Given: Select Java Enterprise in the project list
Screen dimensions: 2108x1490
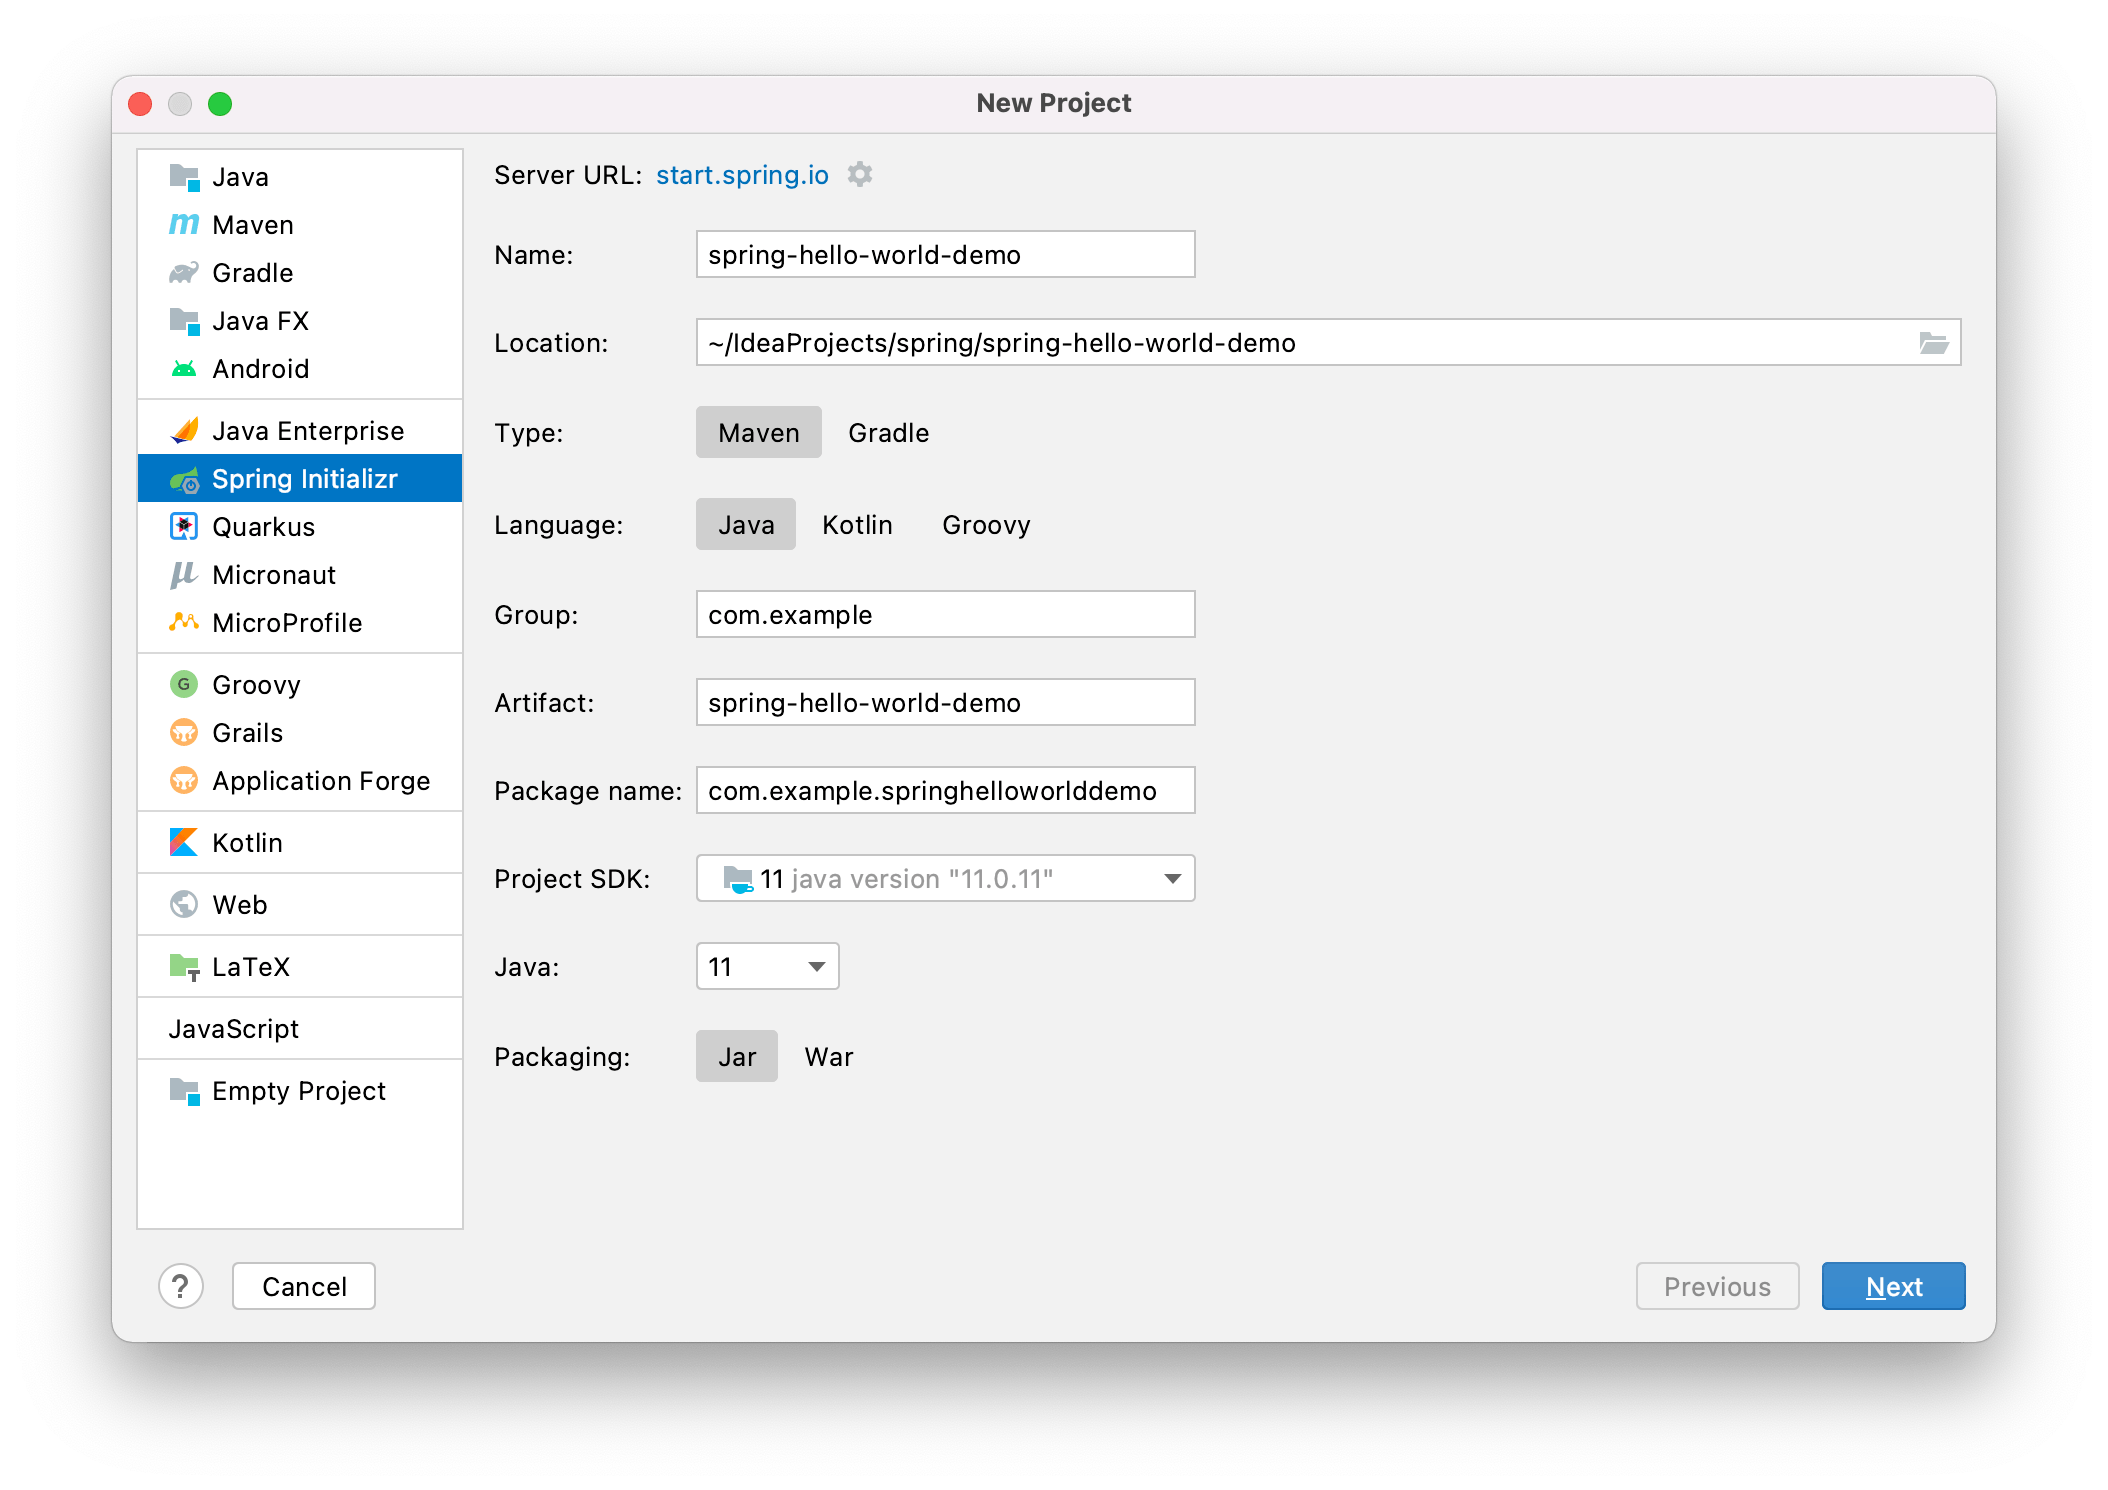Looking at the screenshot, I should (x=307, y=431).
